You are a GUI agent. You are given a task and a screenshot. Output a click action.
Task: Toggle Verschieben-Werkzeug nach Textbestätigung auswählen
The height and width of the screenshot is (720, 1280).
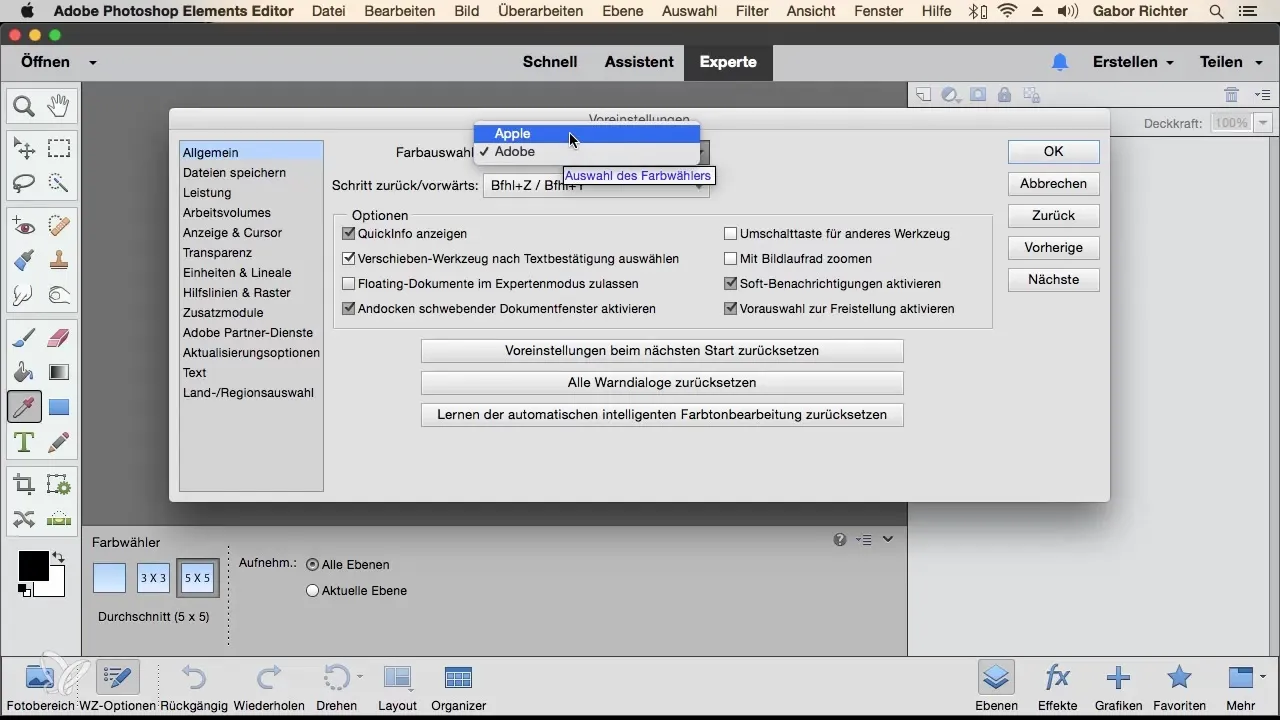[x=349, y=259]
